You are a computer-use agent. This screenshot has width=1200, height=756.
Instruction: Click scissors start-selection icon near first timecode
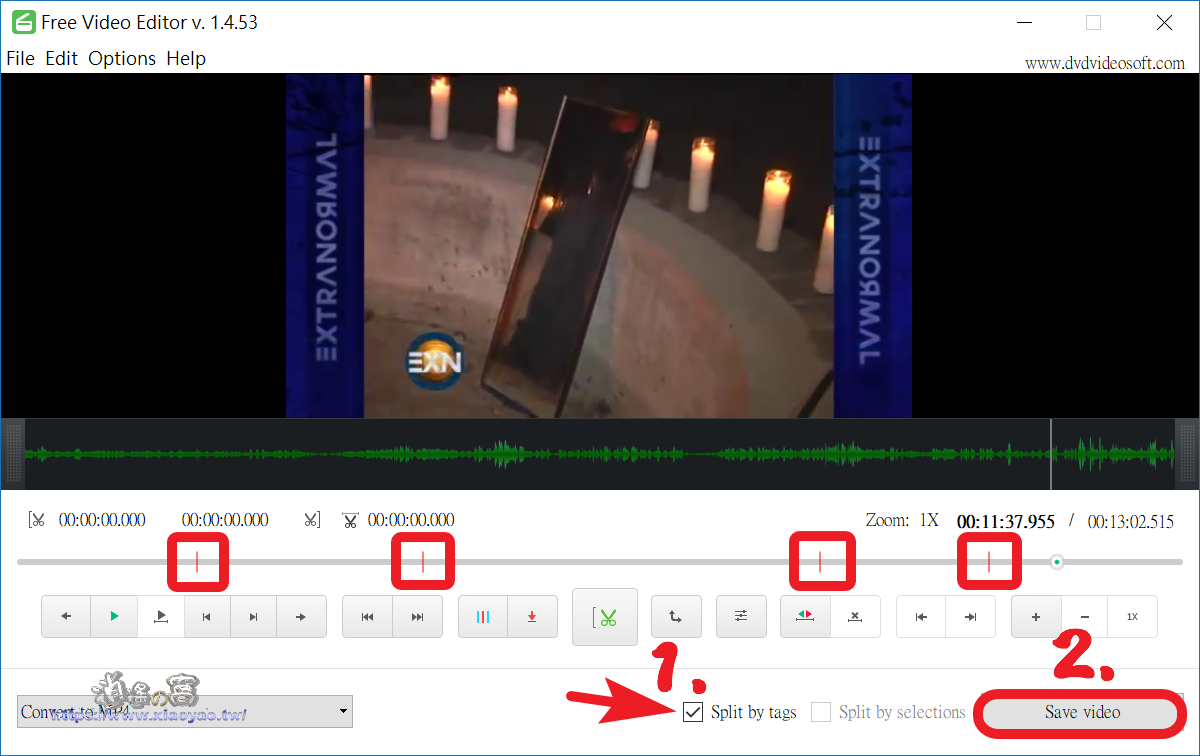[38, 520]
